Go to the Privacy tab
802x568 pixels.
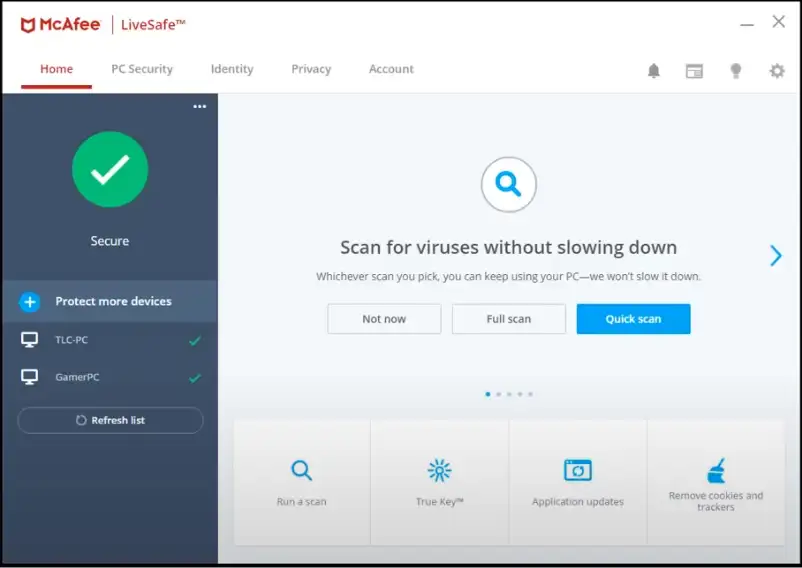(x=311, y=69)
